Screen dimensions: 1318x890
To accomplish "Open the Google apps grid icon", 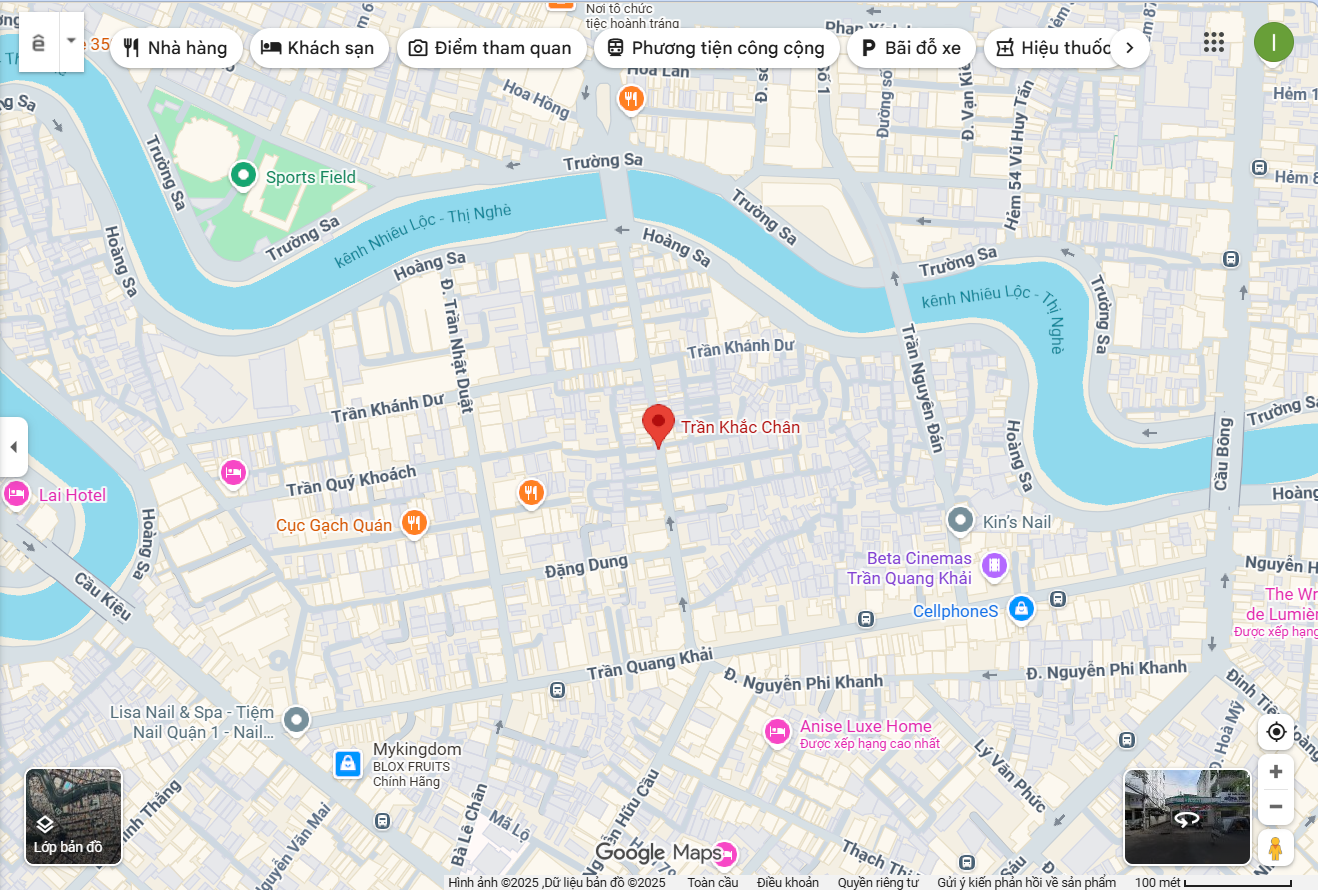I will point(1214,42).
